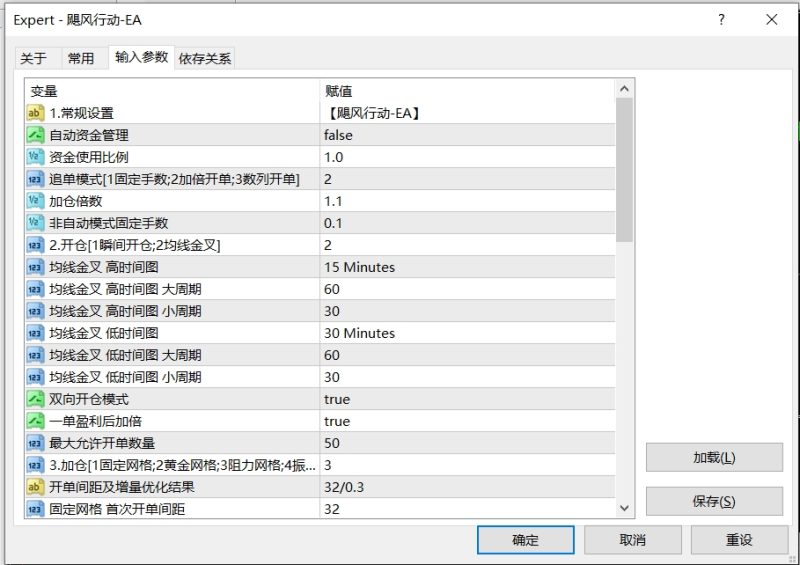Click the integer icon beside 2.开仓 row
The image size is (800, 565).
[35, 245]
